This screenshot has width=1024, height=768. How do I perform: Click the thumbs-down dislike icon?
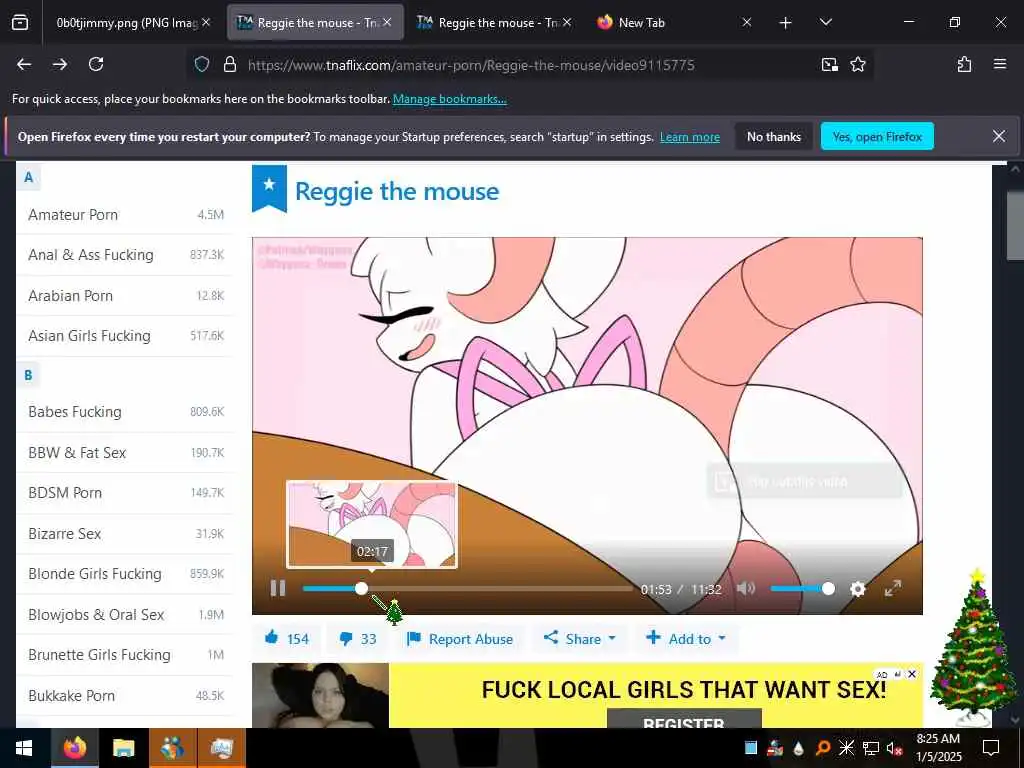[346, 639]
